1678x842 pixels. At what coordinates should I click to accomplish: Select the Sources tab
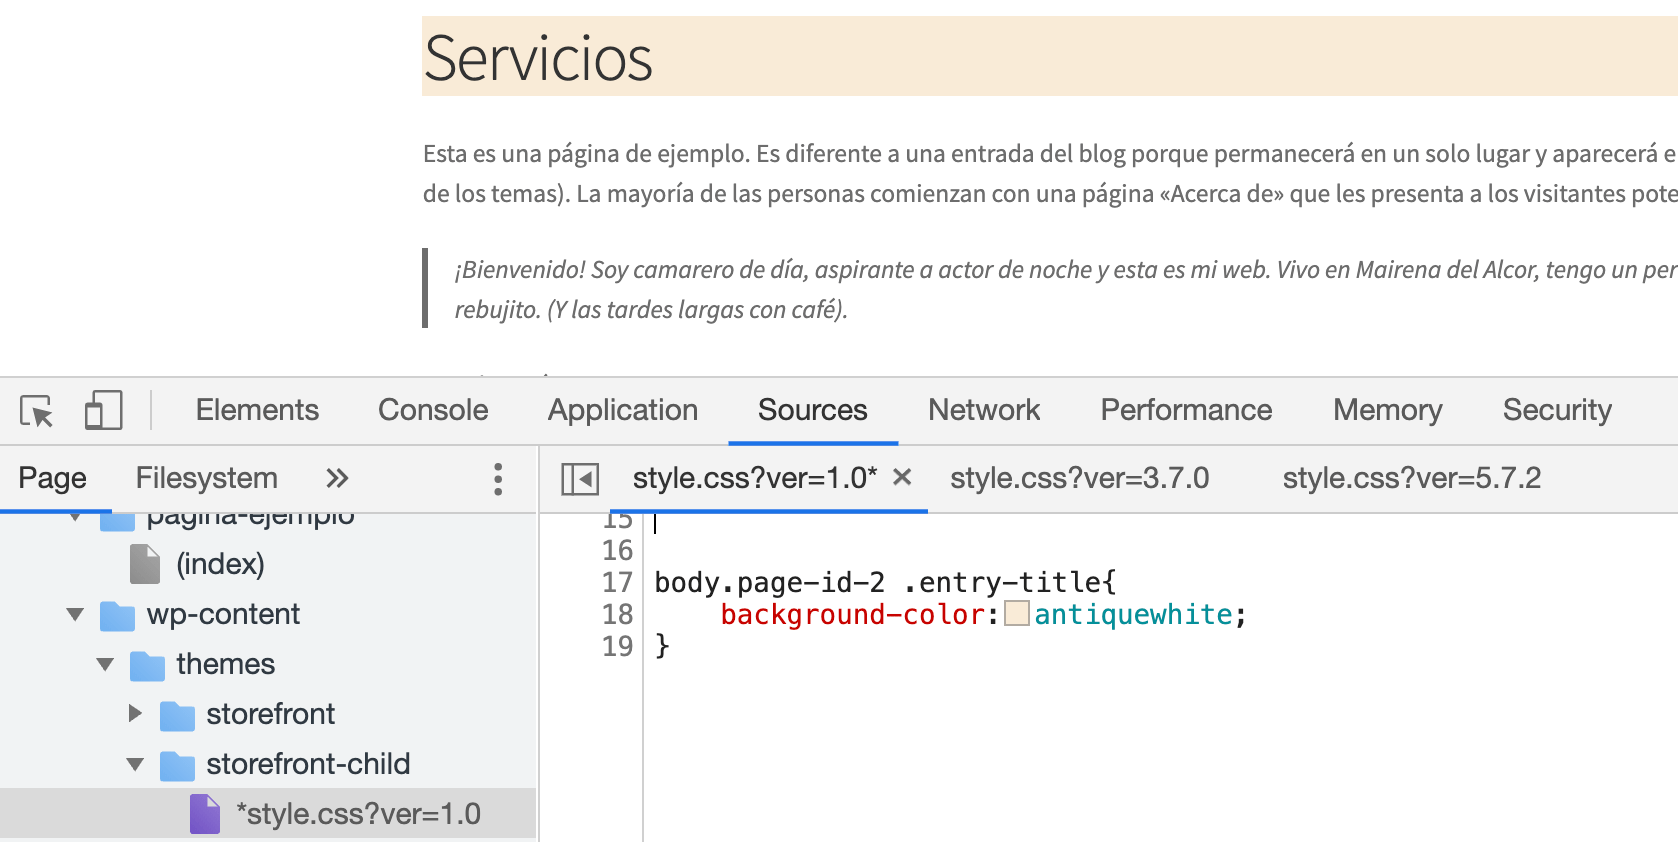[813, 410]
